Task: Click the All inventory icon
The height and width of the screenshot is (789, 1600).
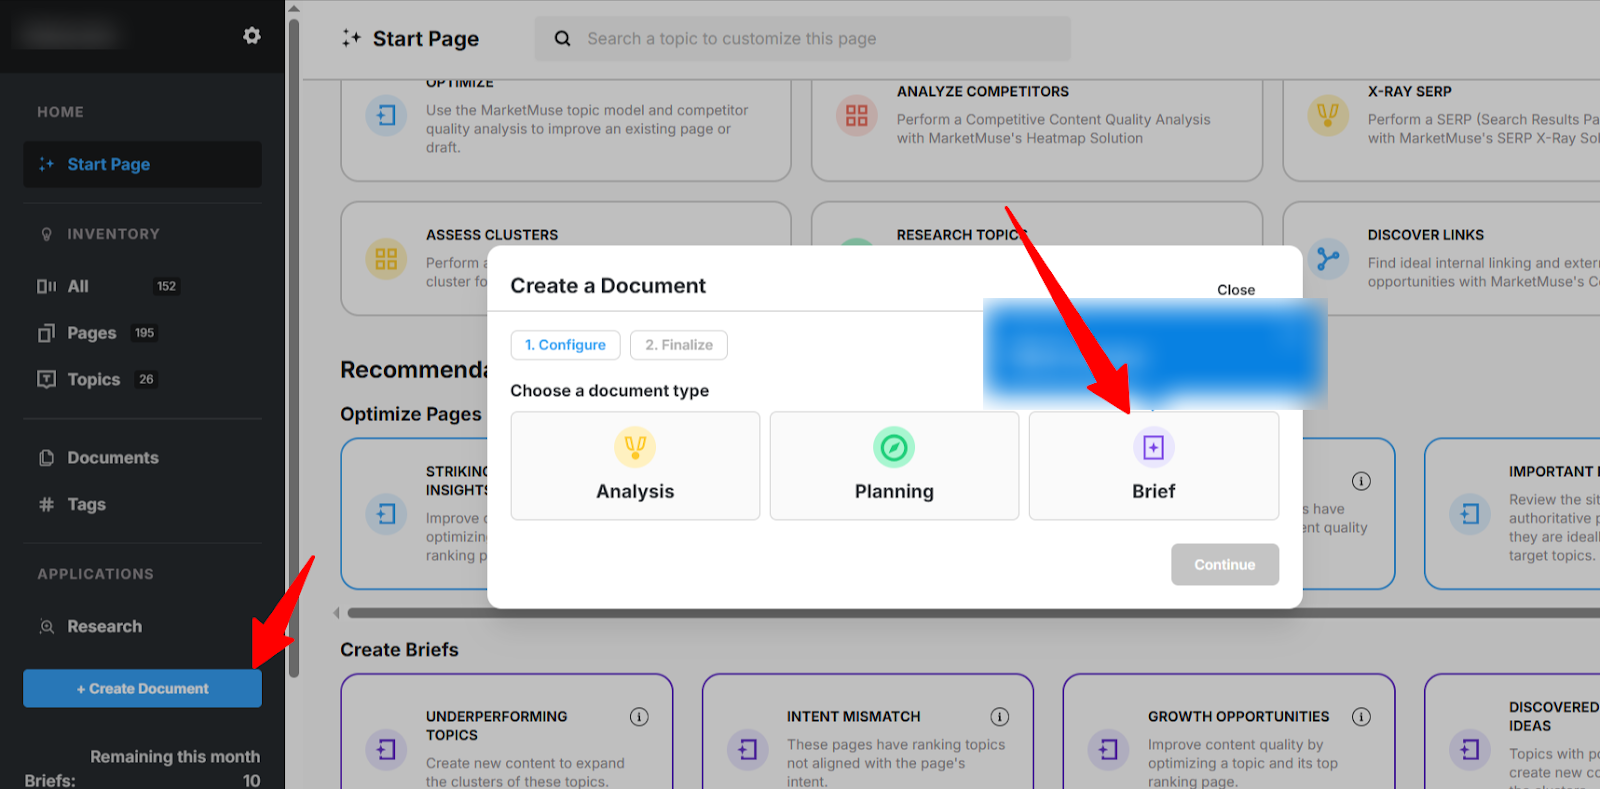Action: tap(46, 286)
